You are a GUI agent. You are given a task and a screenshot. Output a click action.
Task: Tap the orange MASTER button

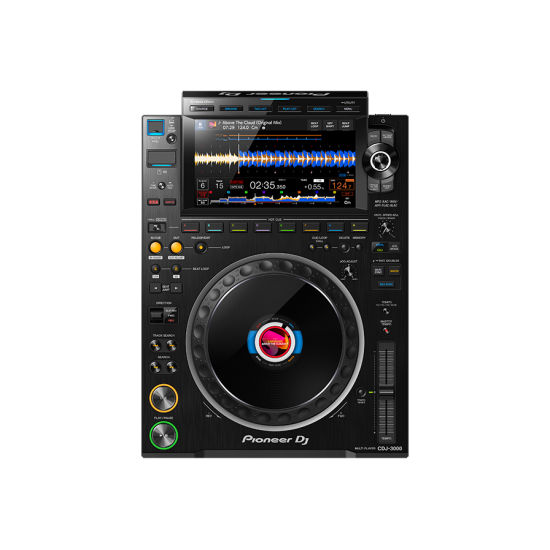(394, 271)
